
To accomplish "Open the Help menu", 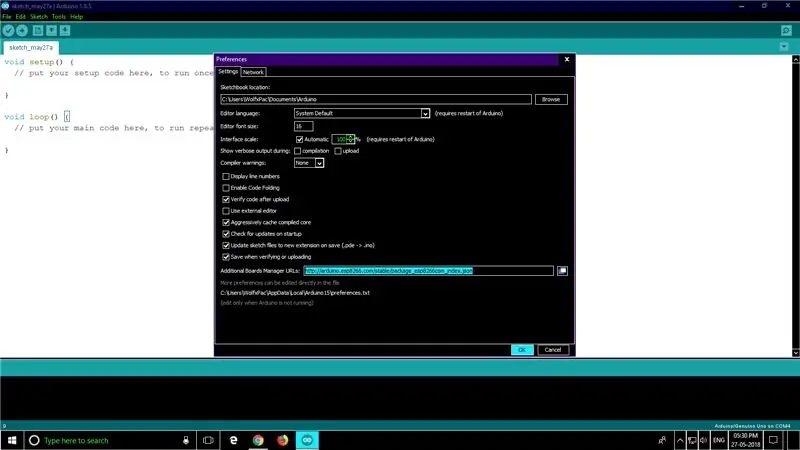I will pyautogui.click(x=77, y=17).
